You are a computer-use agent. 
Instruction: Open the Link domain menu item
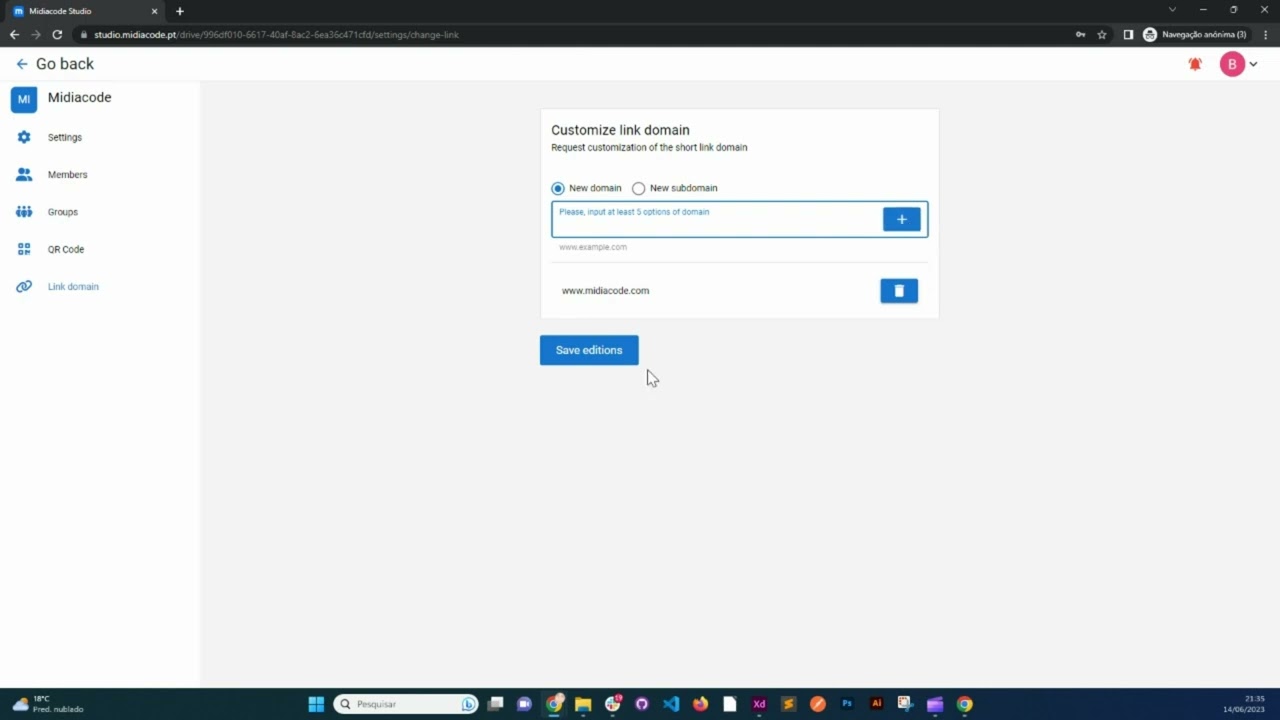(x=73, y=287)
